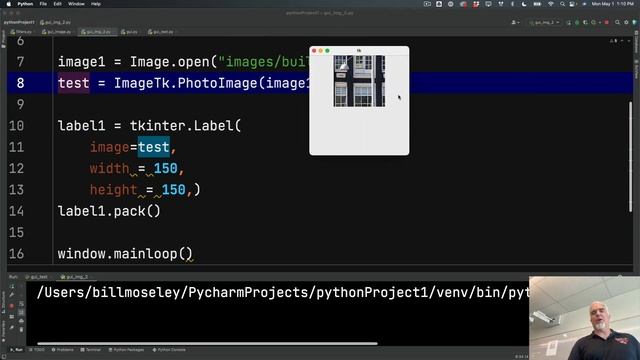The image size is (640, 360).
Task: Open the Python Packages tool window
Action: pyautogui.click(x=126, y=350)
